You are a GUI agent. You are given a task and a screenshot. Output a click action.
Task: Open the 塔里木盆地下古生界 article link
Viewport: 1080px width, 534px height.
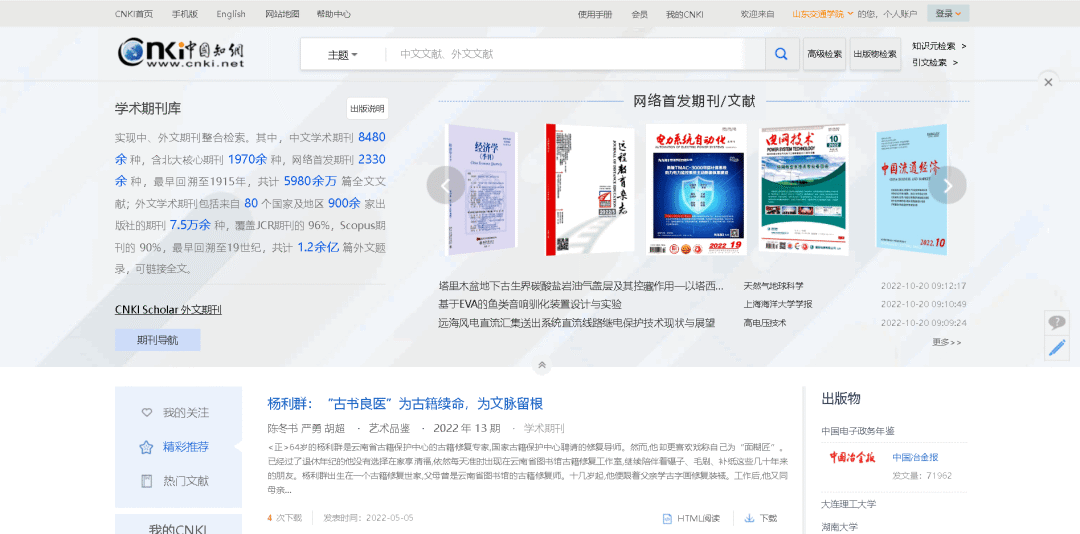coord(581,285)
